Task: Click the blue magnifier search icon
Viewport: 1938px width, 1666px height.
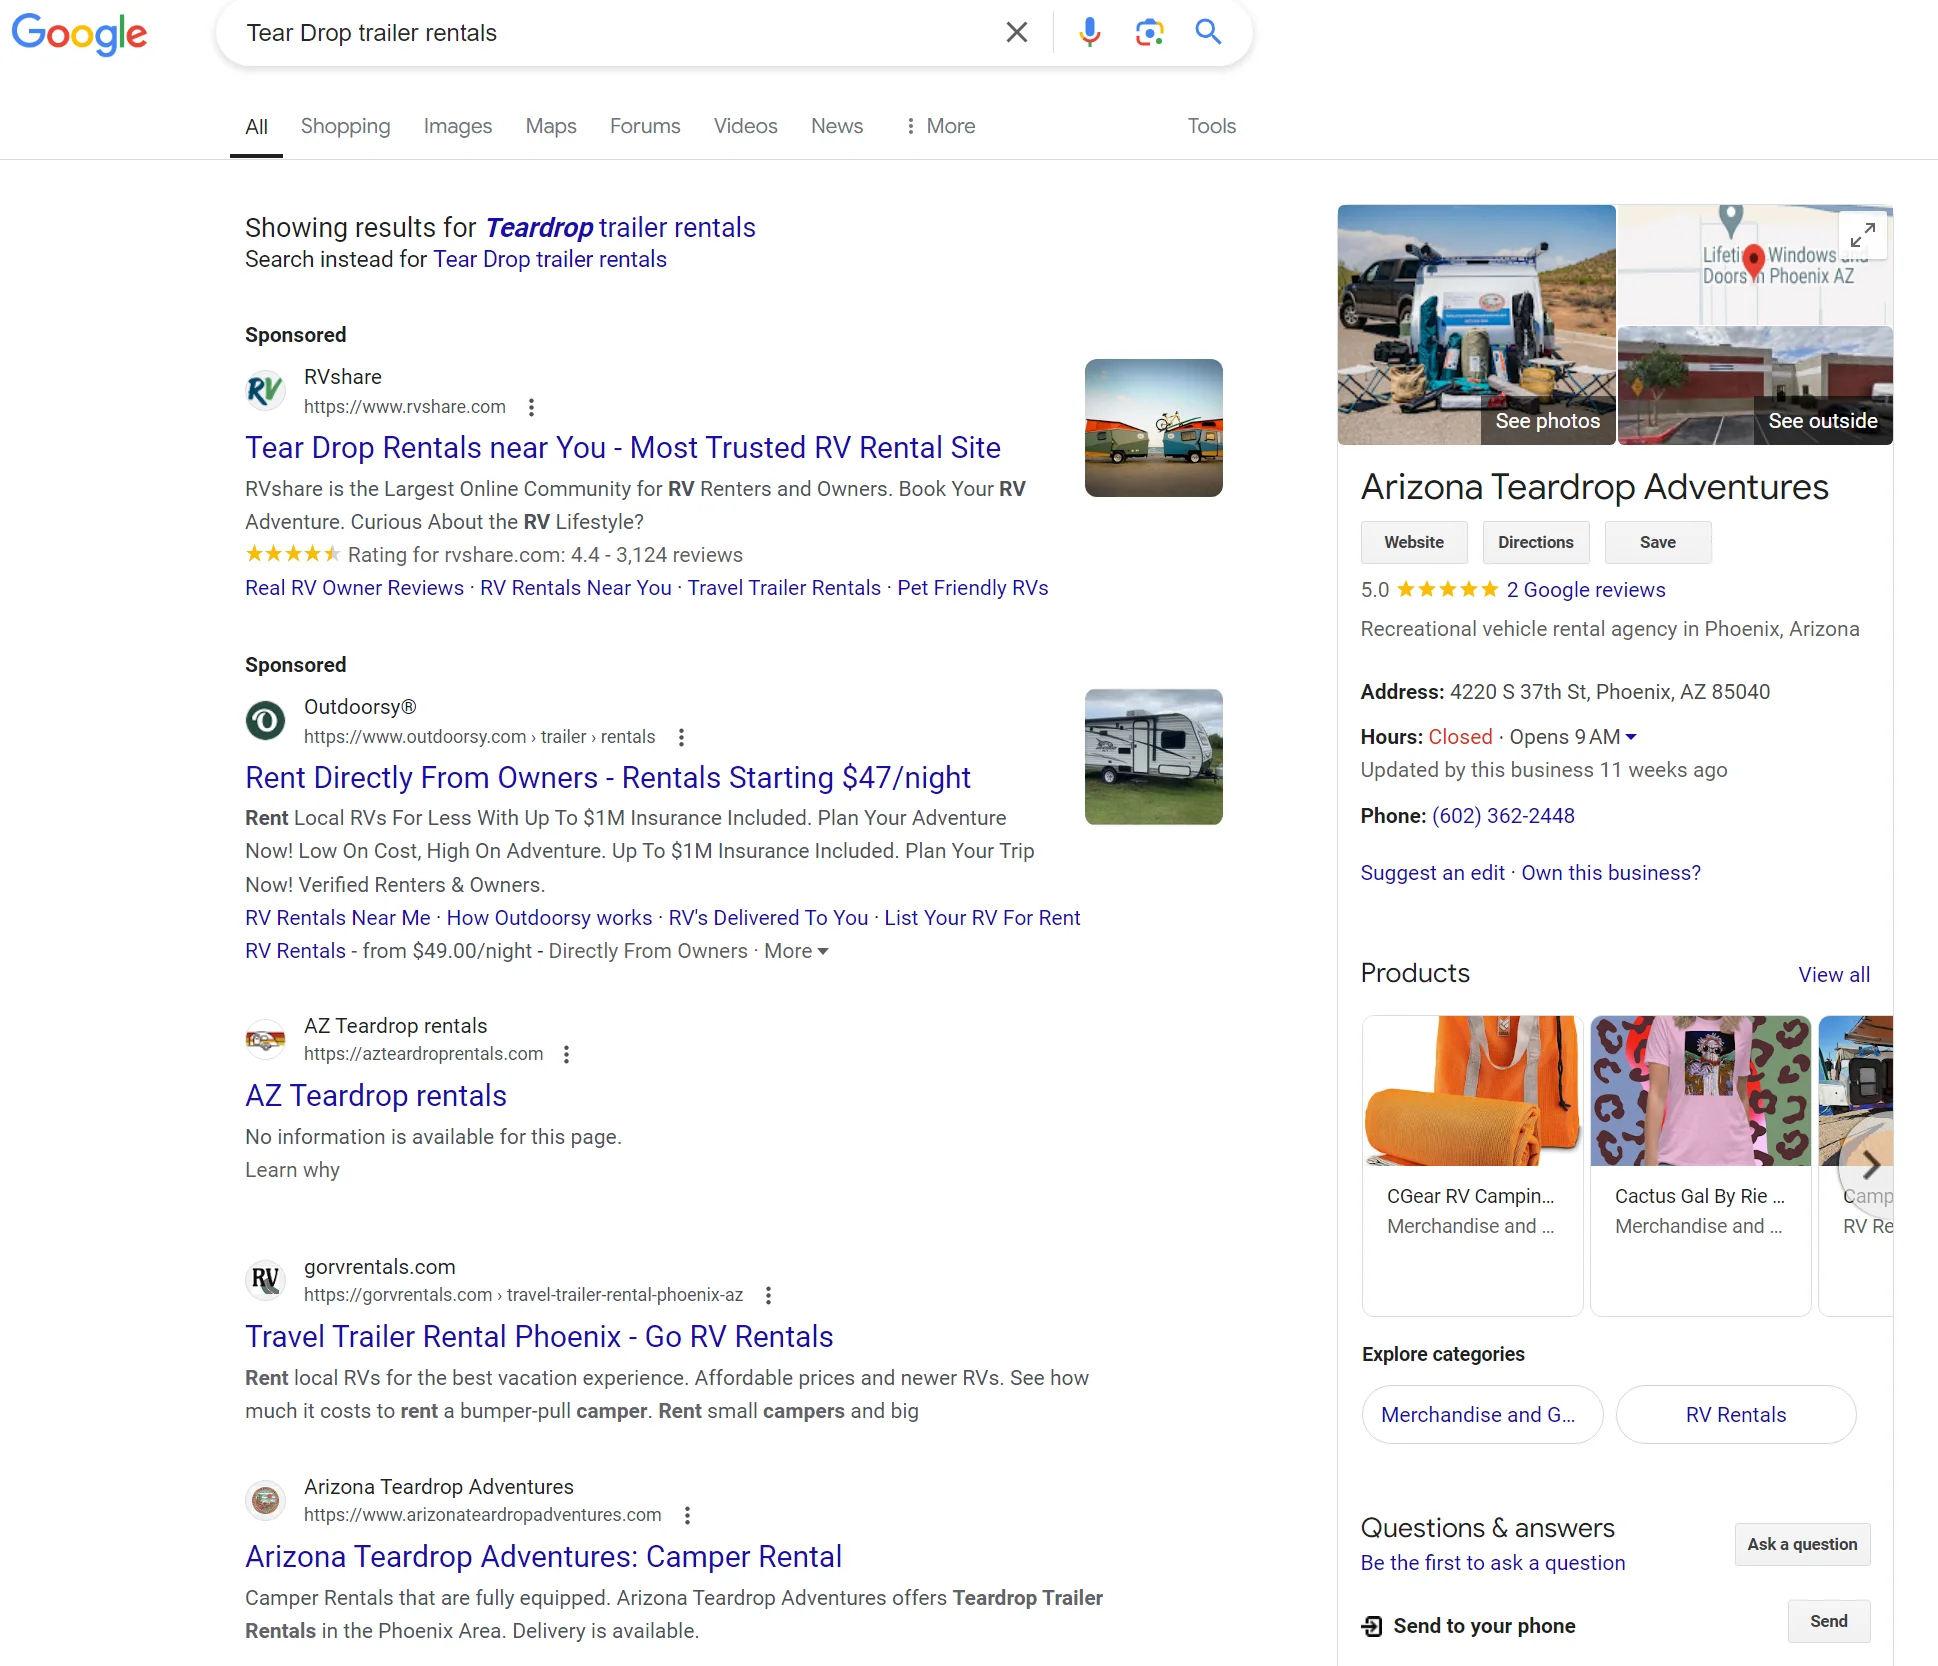Action: 1208,32
